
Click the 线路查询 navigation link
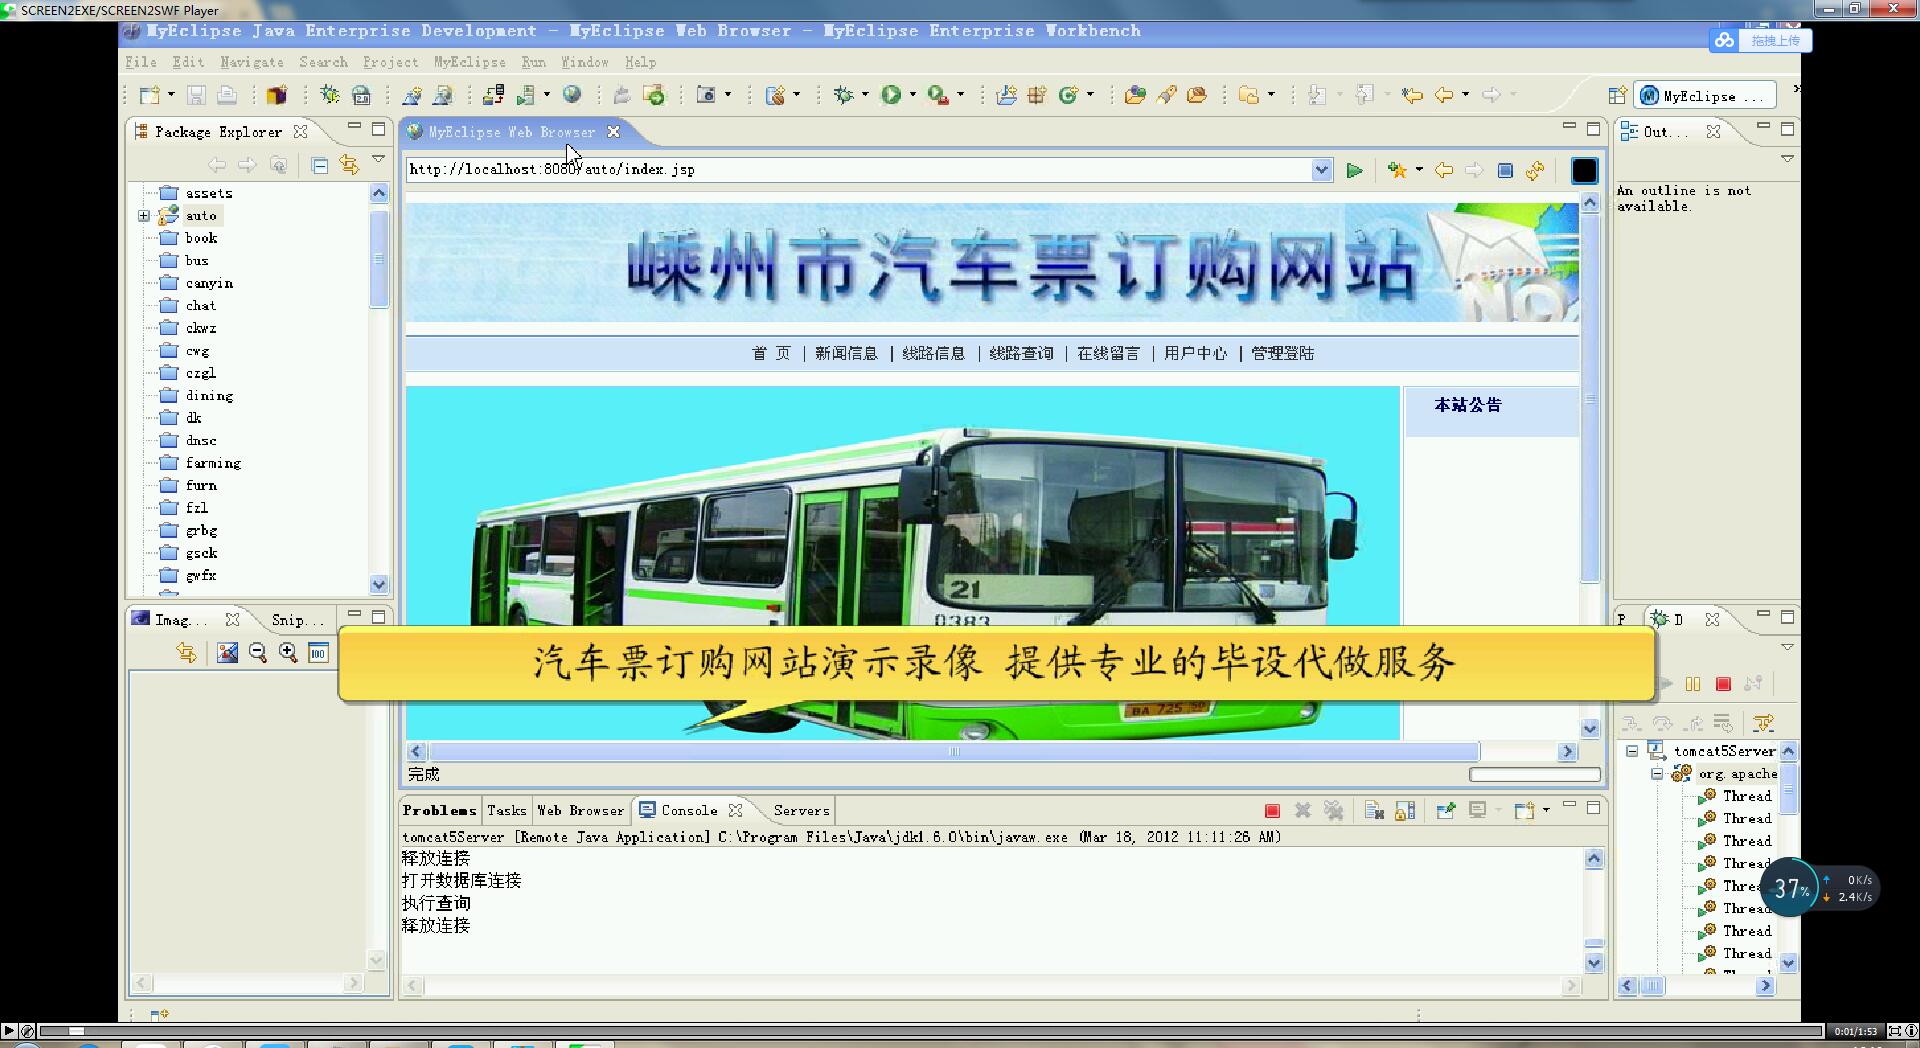tap(1021, 353)
